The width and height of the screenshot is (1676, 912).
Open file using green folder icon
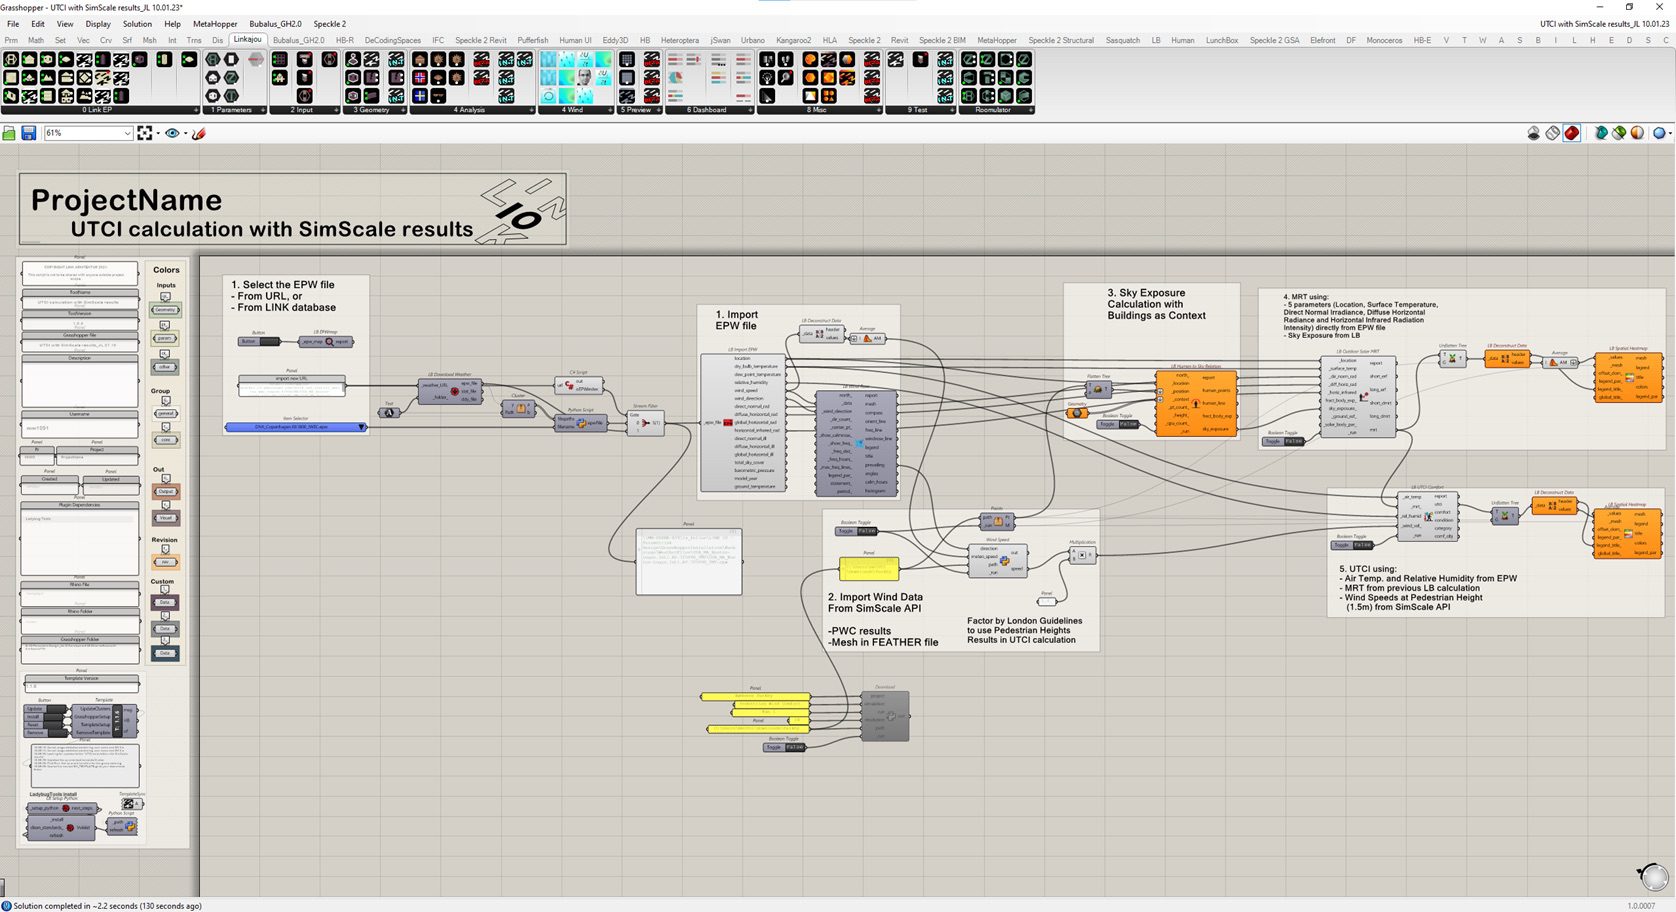tap(9, 133)
